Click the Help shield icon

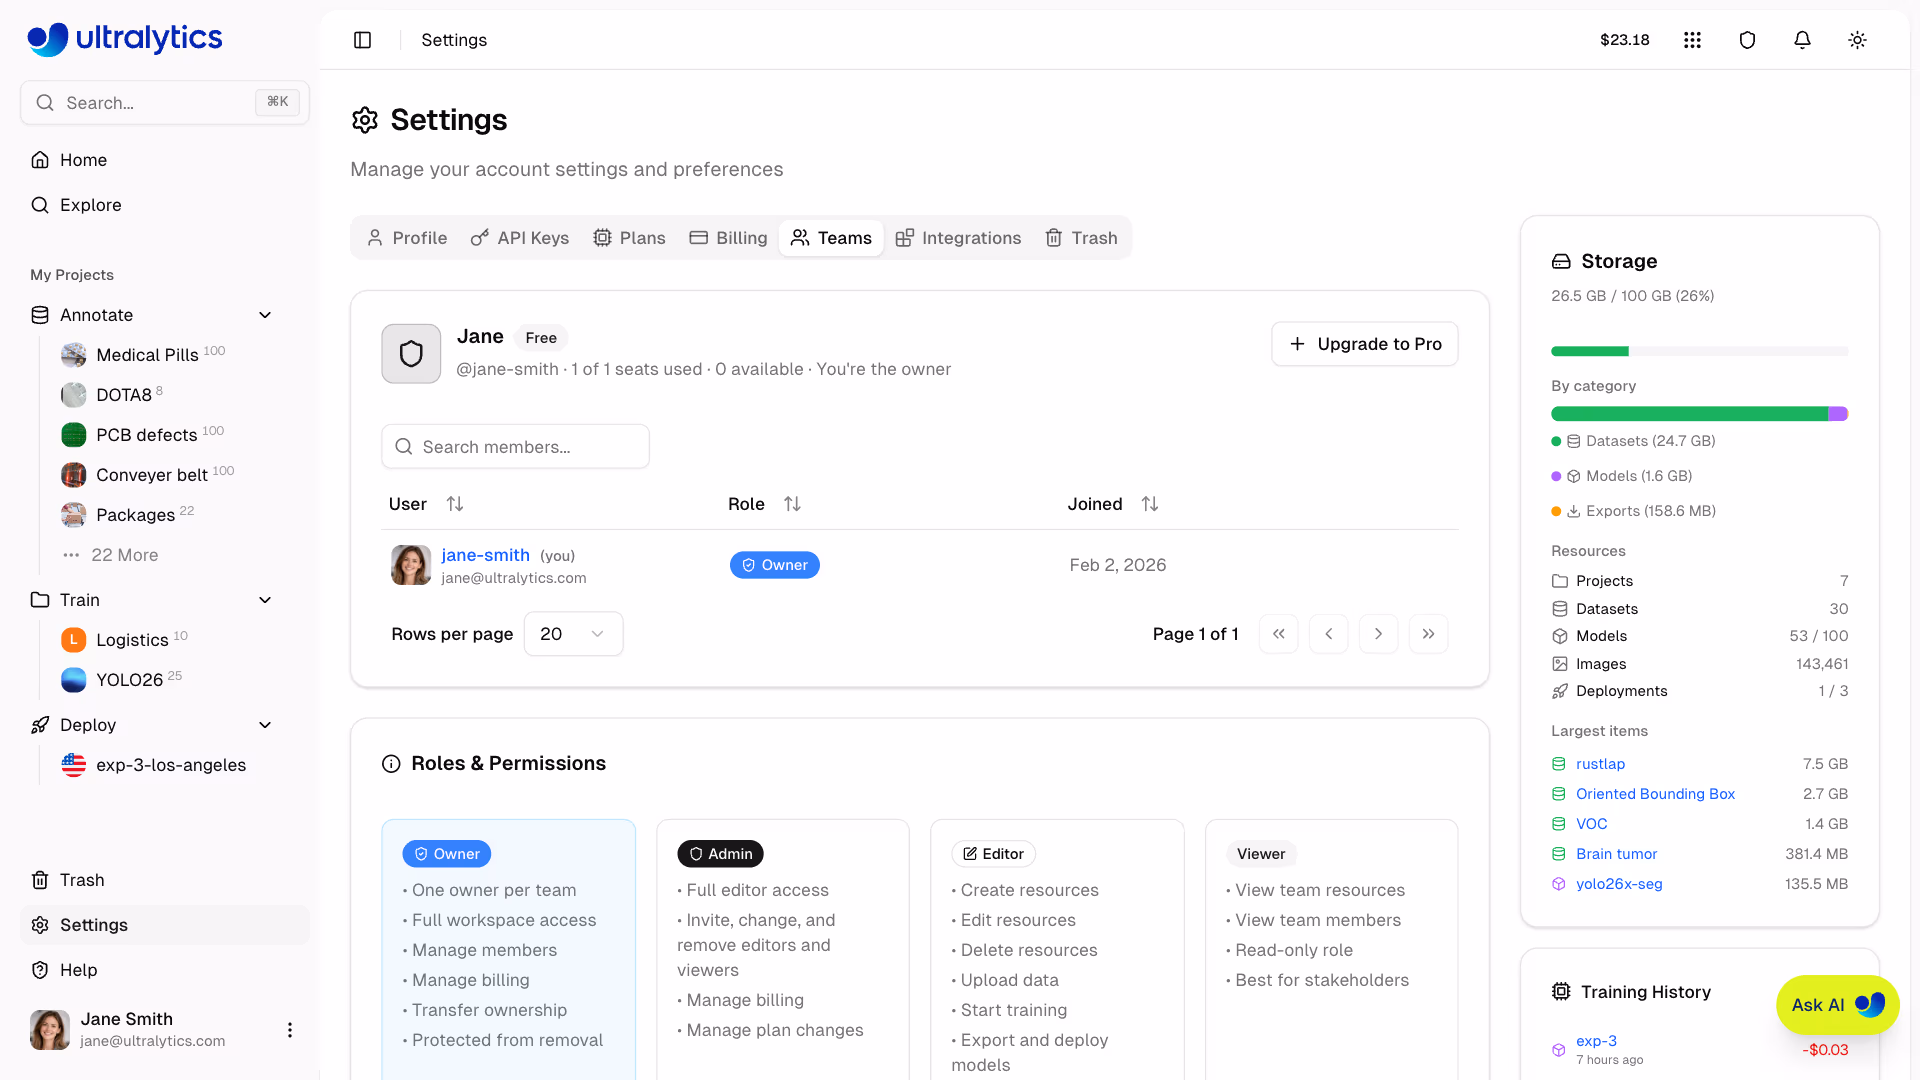tap(40, 970)
